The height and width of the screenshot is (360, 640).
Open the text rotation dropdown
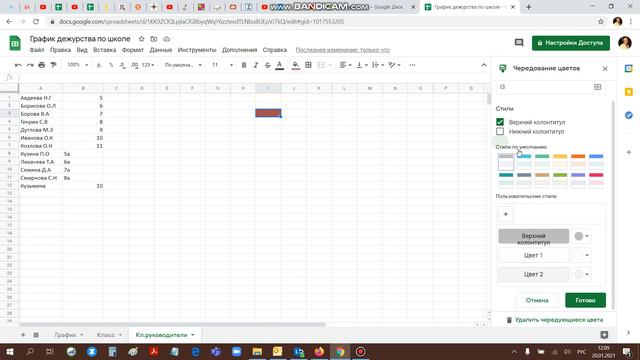coord(394,65)
